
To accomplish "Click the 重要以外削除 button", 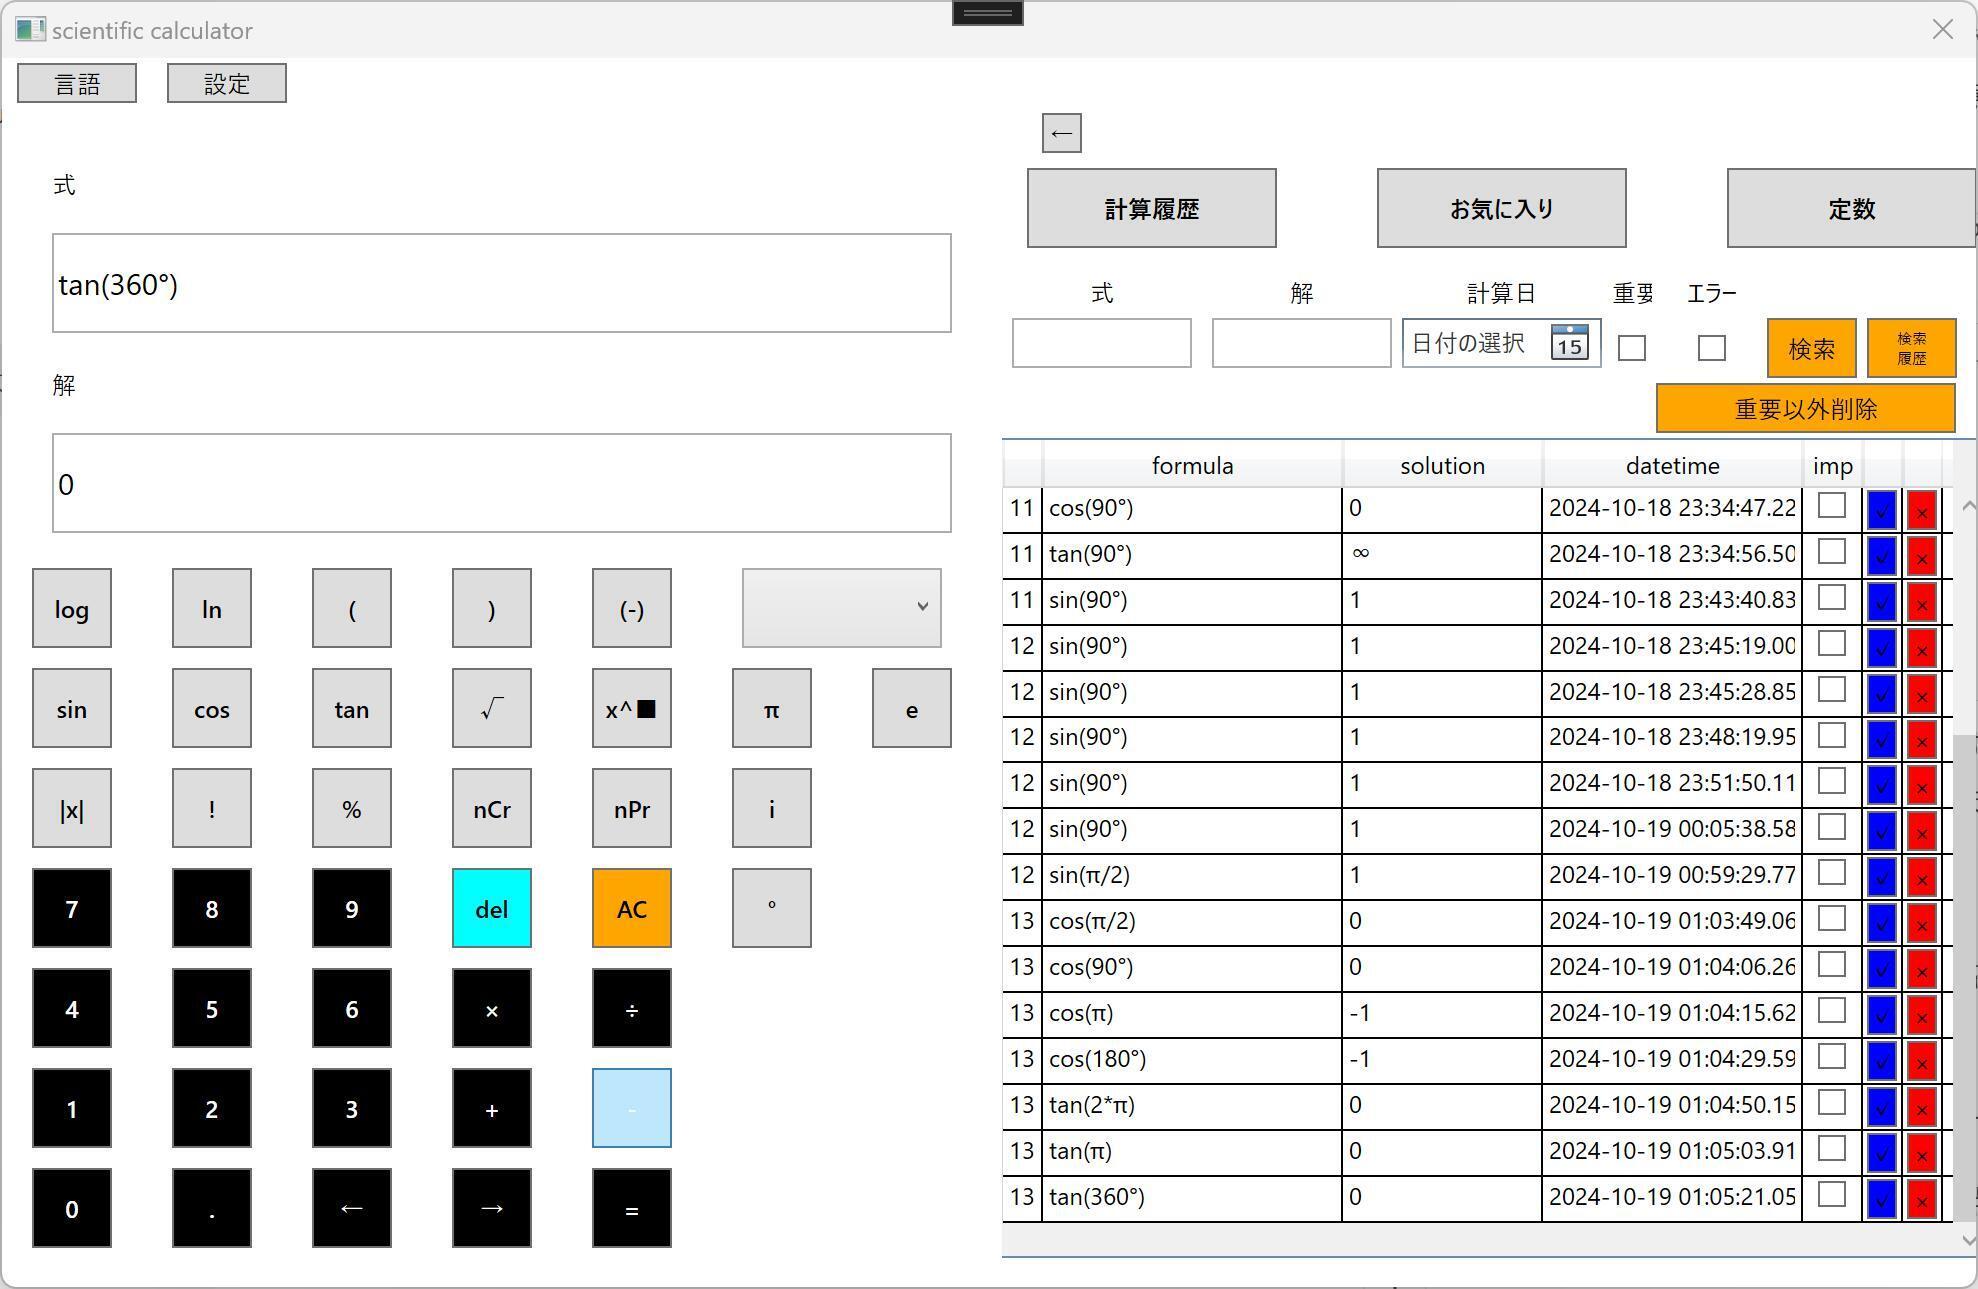I will point(1805,408).
